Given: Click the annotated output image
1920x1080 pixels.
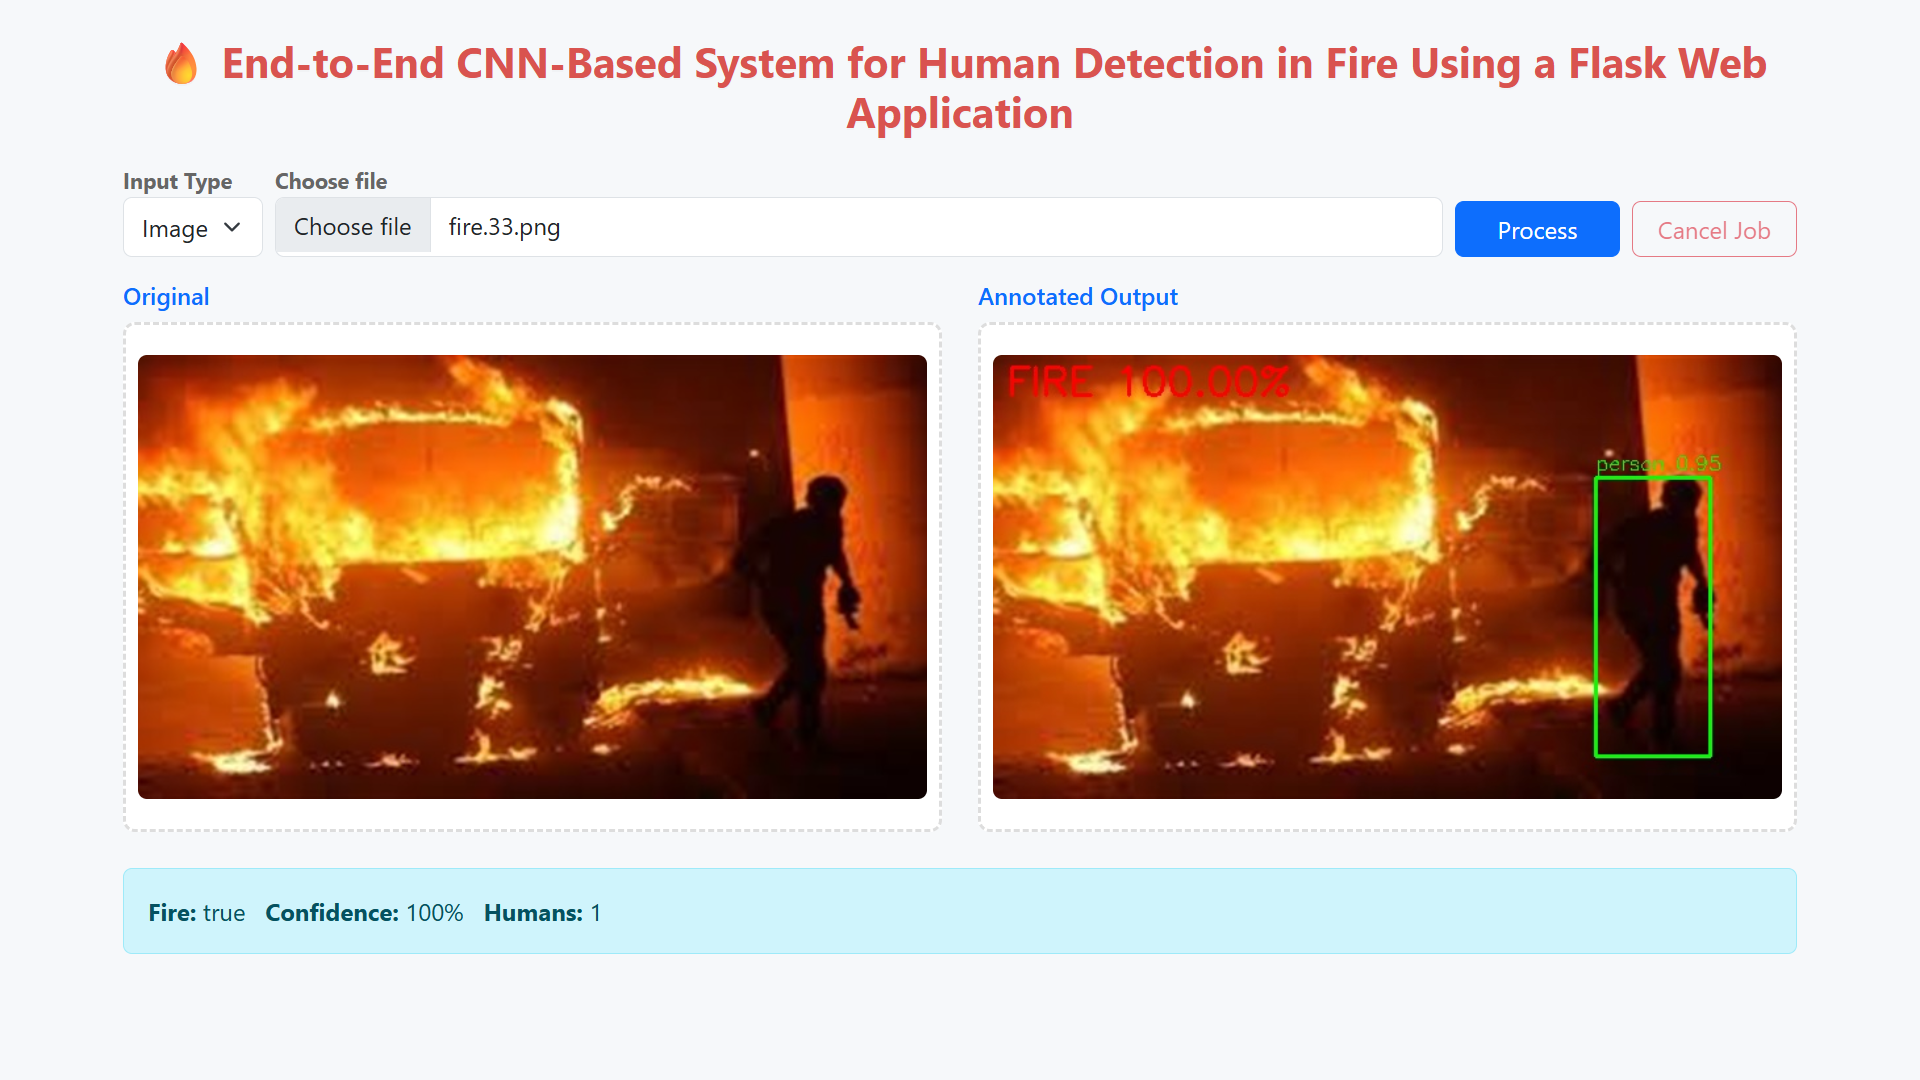Looking at the screenshot, I should pyautogui.click(x=1387, y=577).
